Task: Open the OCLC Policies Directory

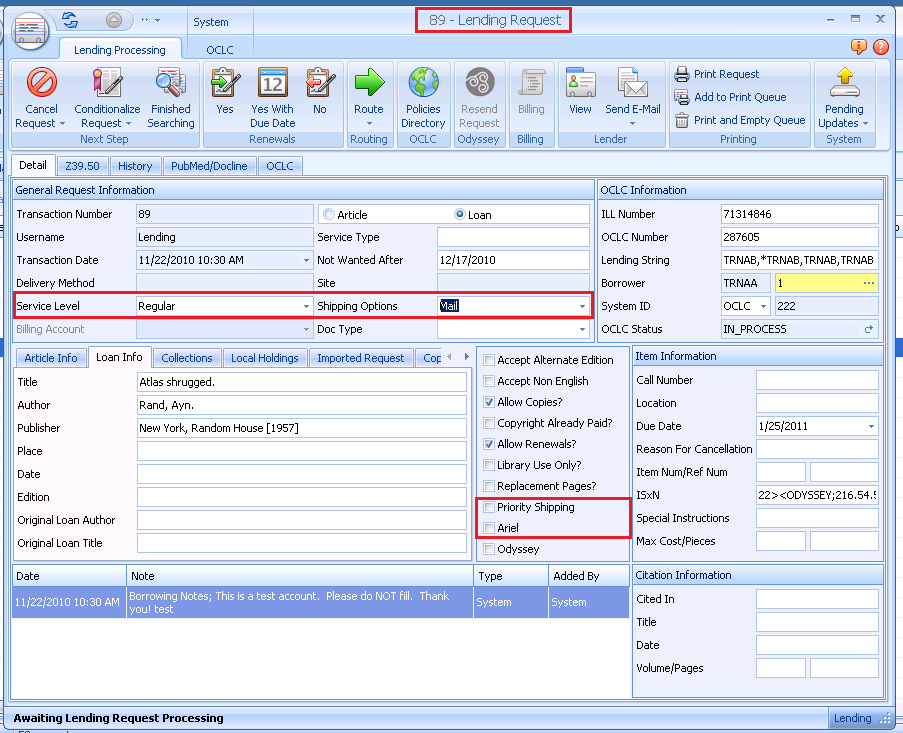Action: pos(423,84)
